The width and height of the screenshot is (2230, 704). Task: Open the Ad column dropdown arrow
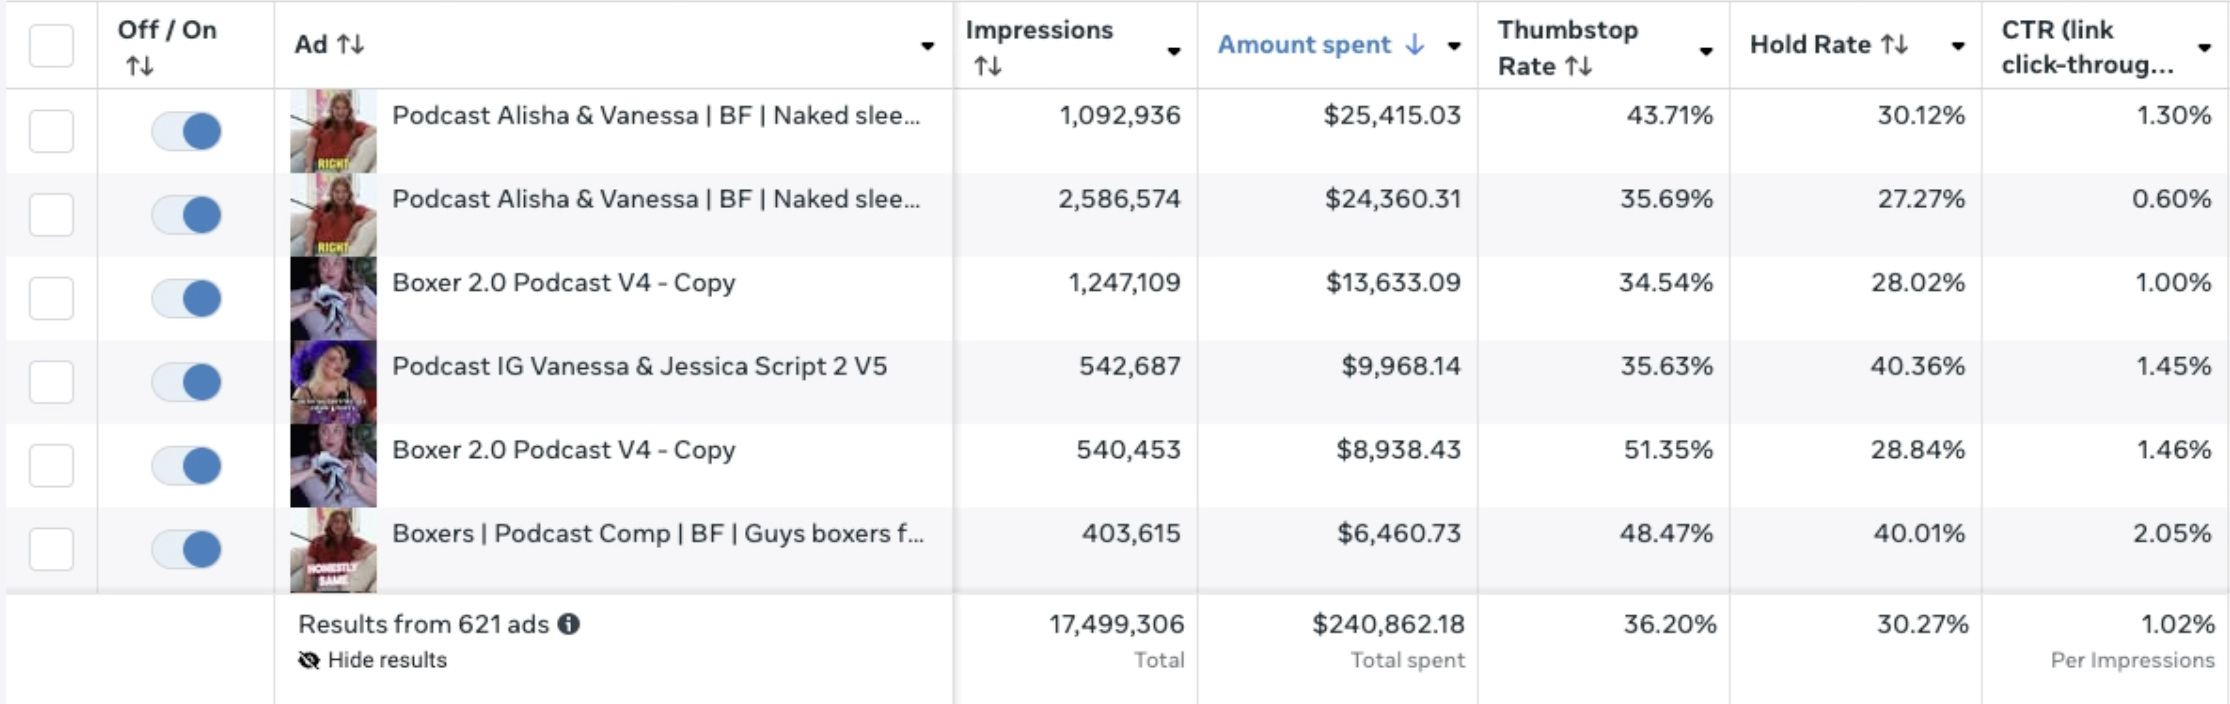(927, 46)
